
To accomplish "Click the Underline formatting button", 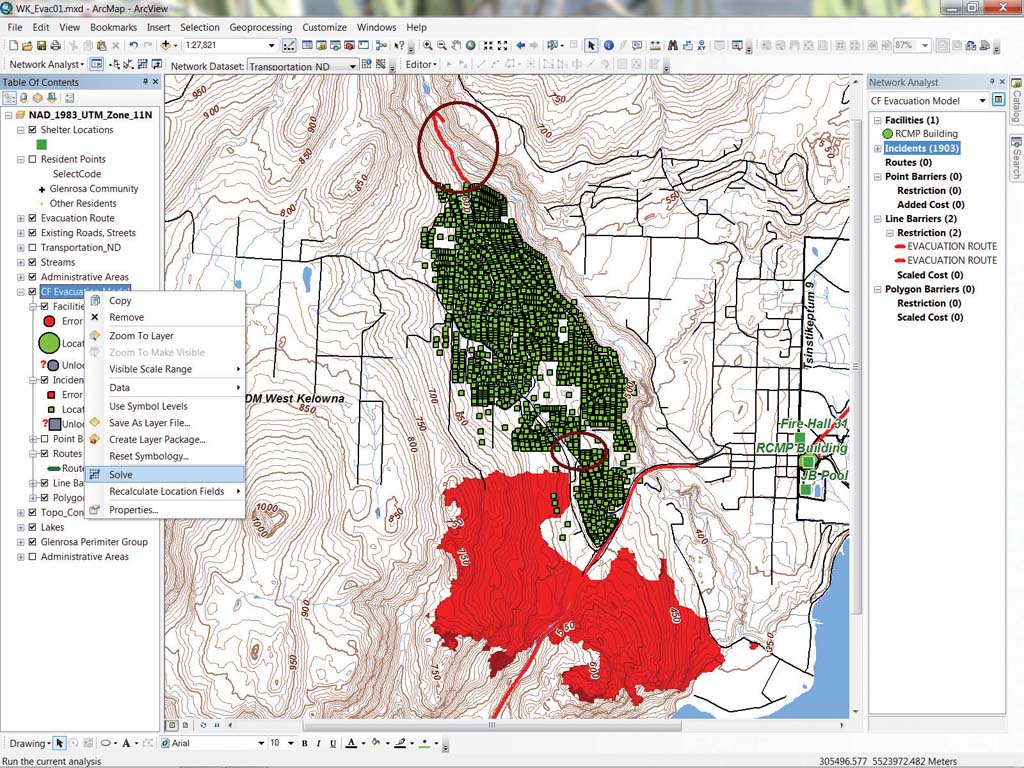I will (333, 743).
